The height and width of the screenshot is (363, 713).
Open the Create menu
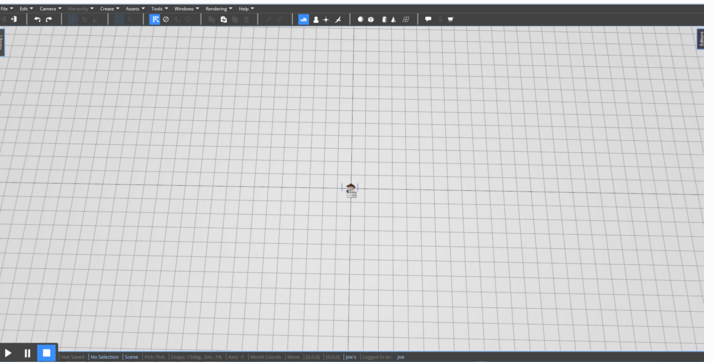point(110,9)
